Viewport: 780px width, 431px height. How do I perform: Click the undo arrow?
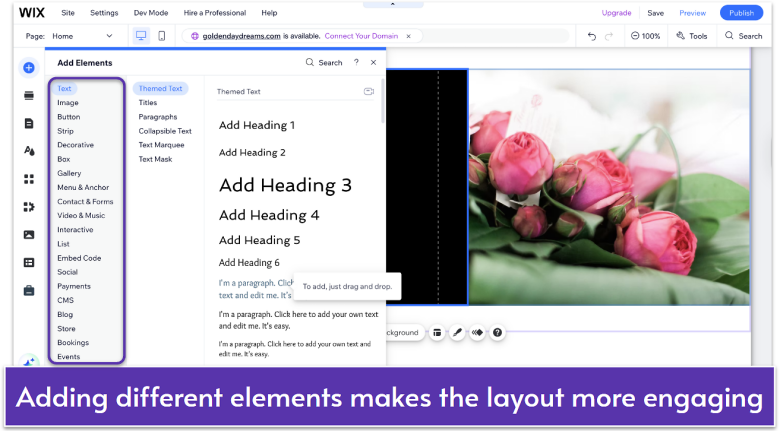[x=591, y=36]
